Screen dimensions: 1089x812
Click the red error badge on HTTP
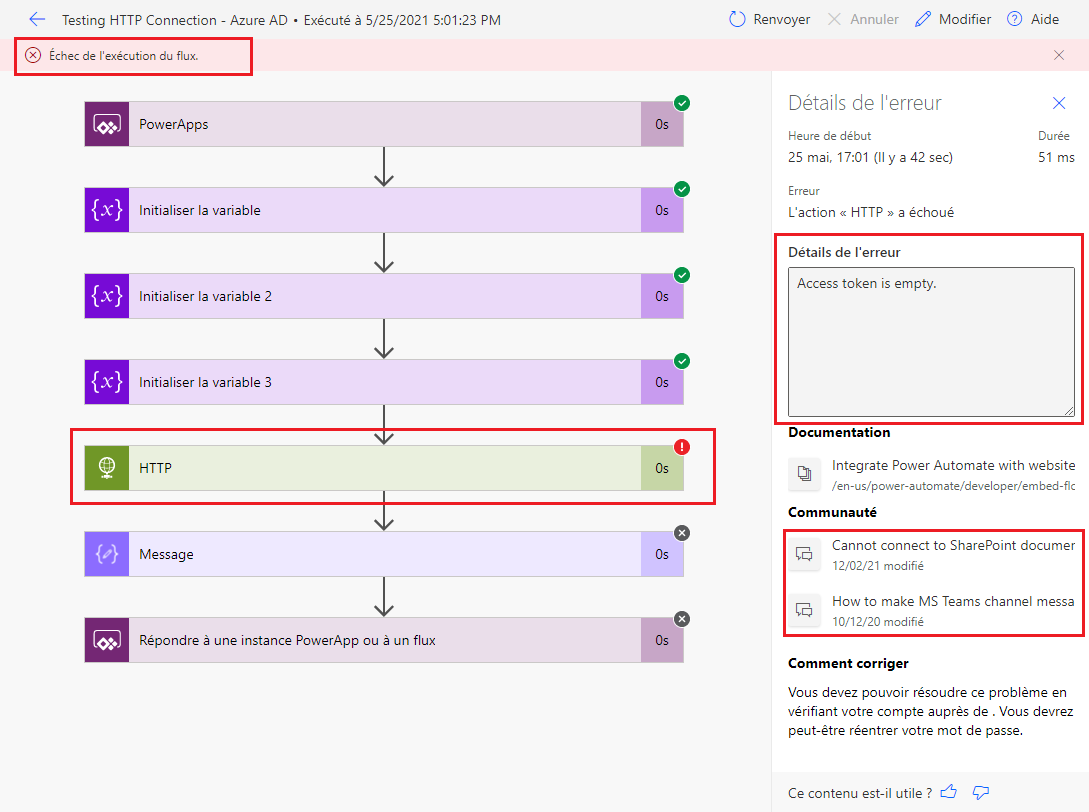[682, 447]
